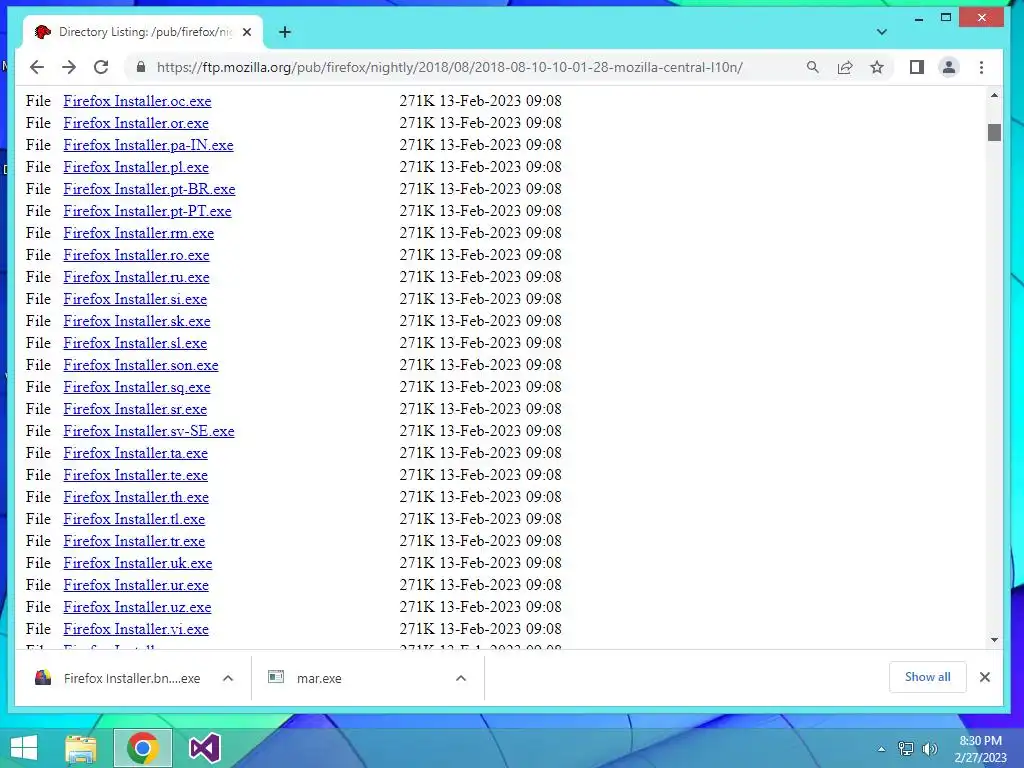
Task: Launch Visual Studio from taskbar
Action: (204, 748)
